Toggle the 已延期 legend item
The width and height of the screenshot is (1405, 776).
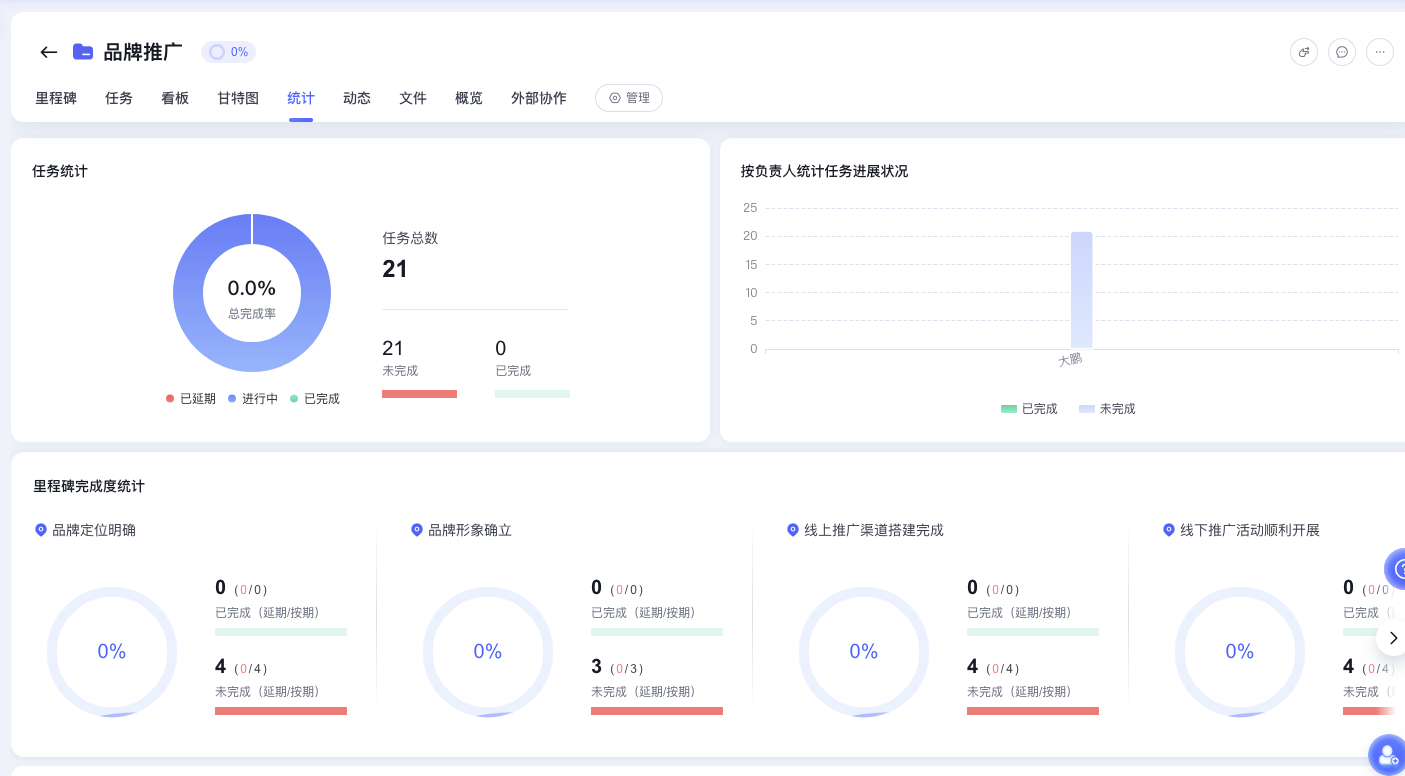coord(191,398)
